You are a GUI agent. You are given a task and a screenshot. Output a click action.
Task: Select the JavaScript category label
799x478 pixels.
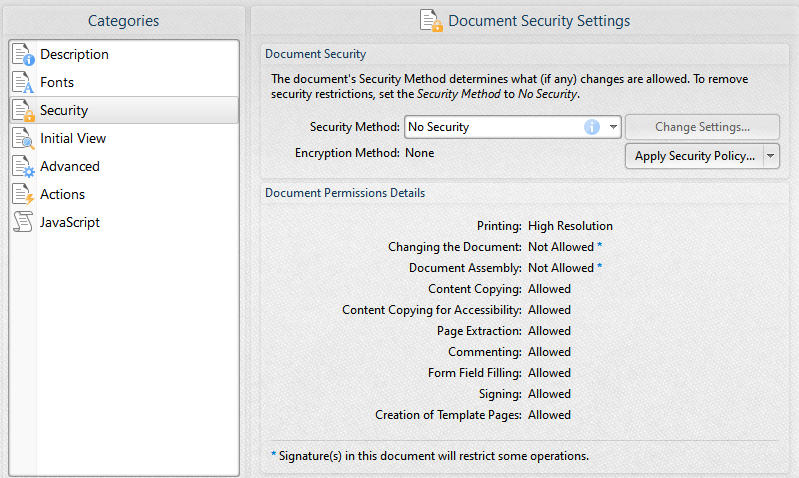[x=70, y=222]
